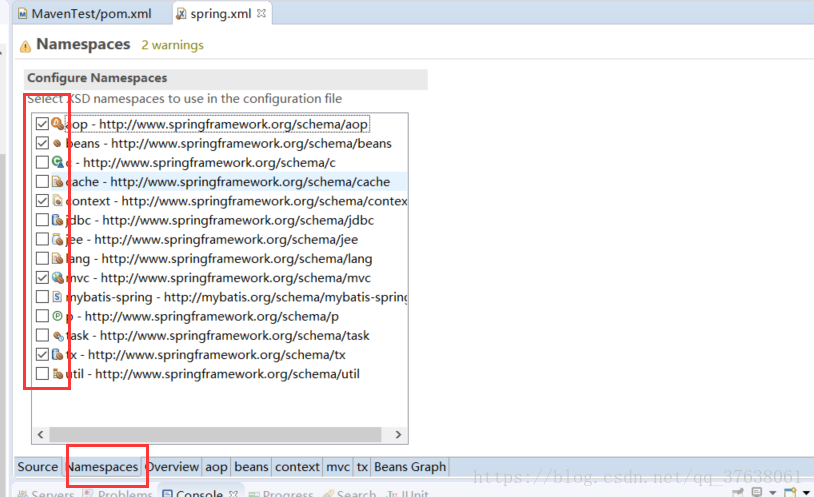
Task: Click the namespace list right scroll arrow
Action: 398,434
